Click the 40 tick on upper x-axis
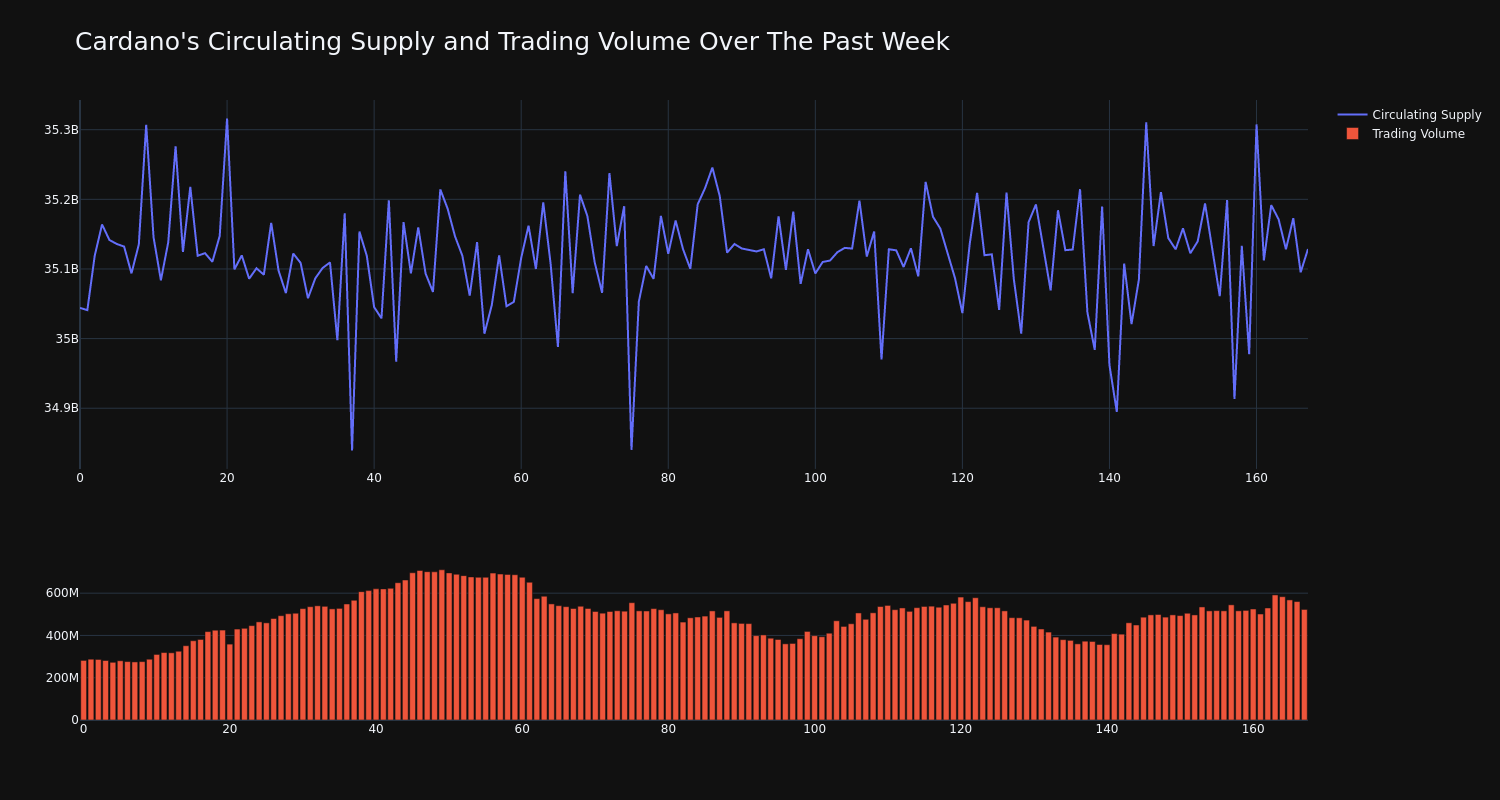 point(374,478)
